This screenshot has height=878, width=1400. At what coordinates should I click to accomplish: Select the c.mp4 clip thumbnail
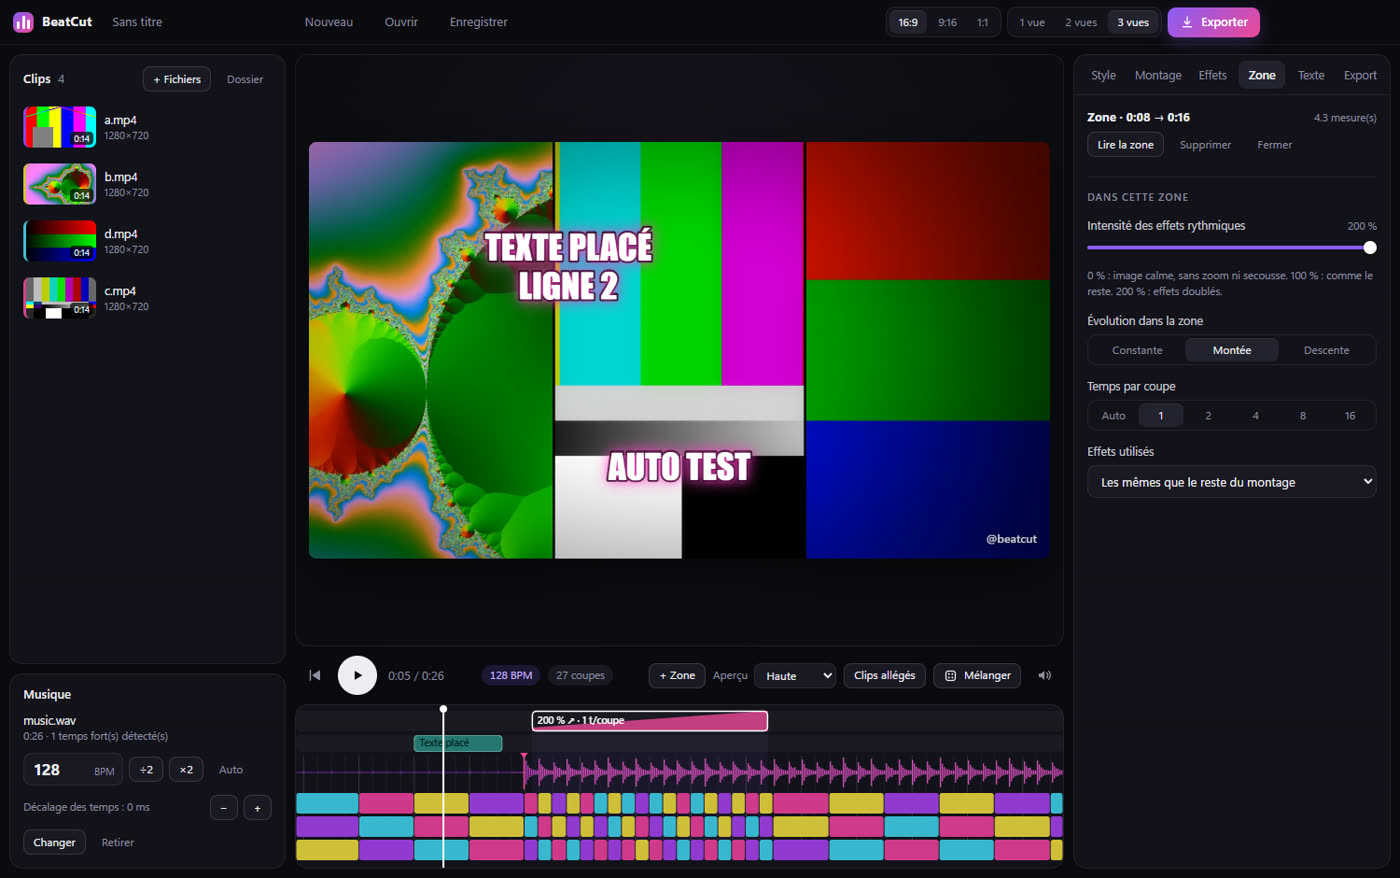click(x=60, y=298)
